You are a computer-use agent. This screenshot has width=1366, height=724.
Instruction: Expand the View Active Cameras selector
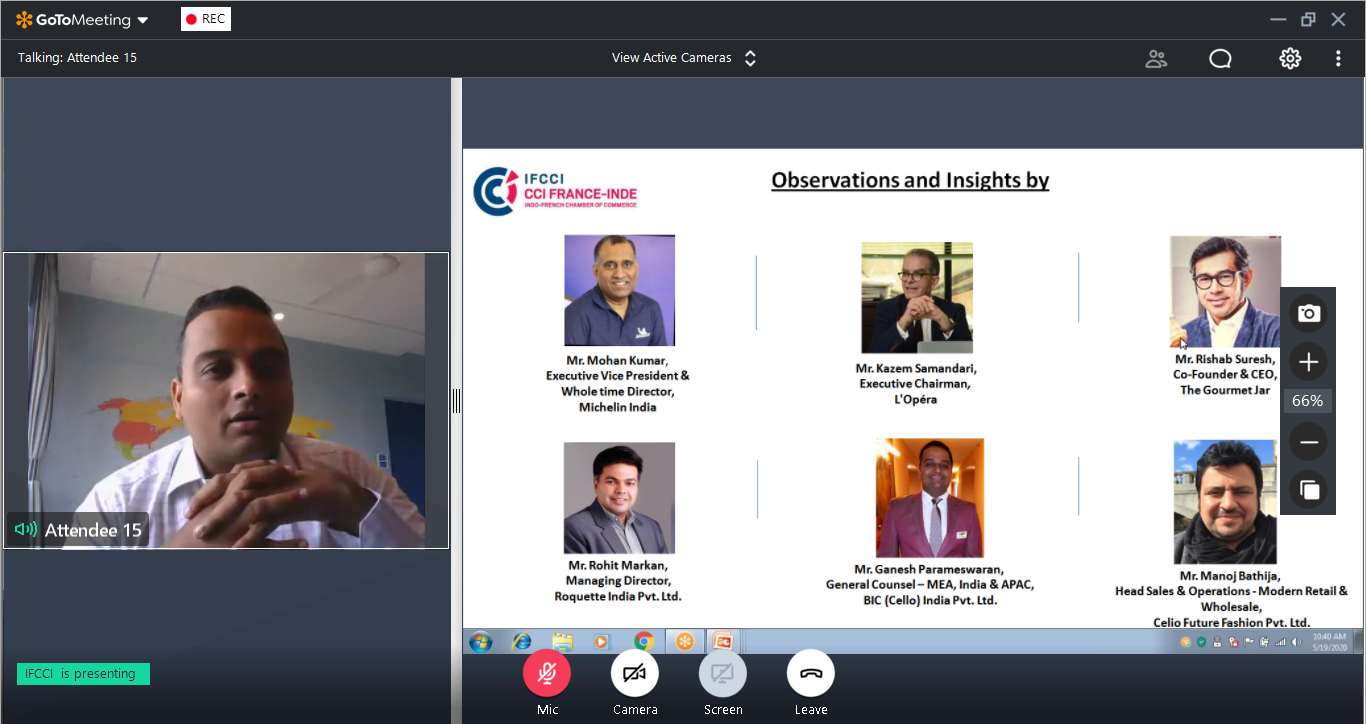tap(684, 58)
